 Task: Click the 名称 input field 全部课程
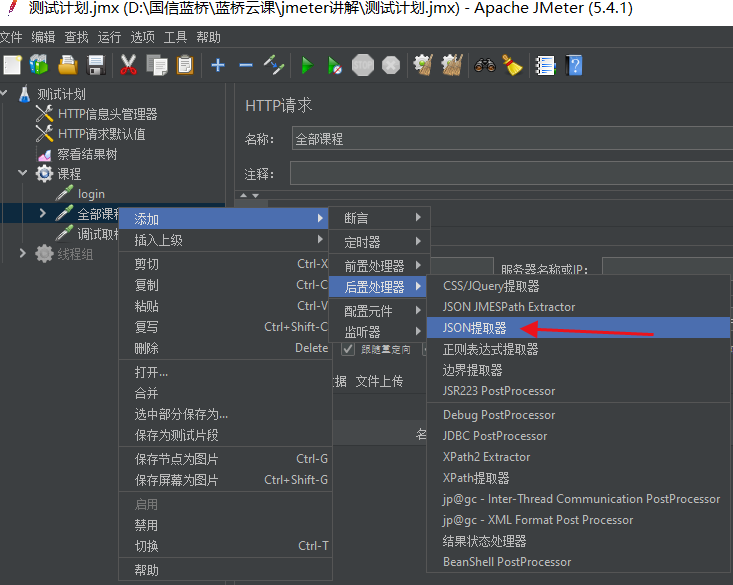[512, 138]
